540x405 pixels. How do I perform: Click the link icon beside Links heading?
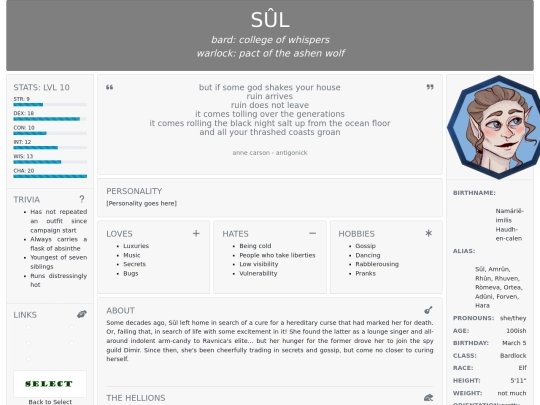tap(82, 314)
